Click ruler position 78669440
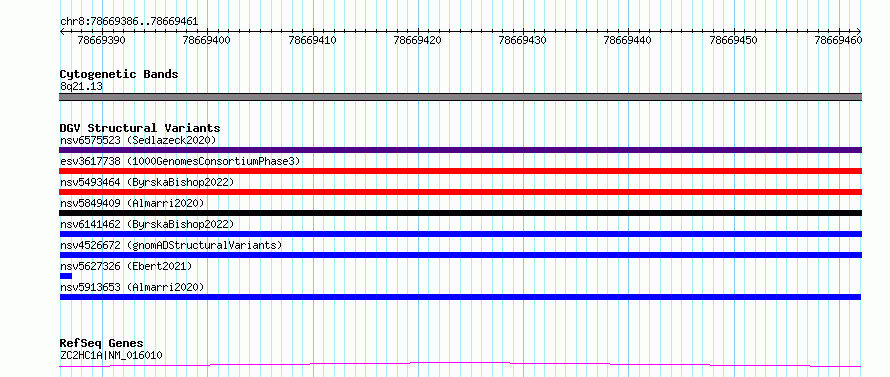The width and height of the screenshot is (890, 377). click(x=628, y=40)
